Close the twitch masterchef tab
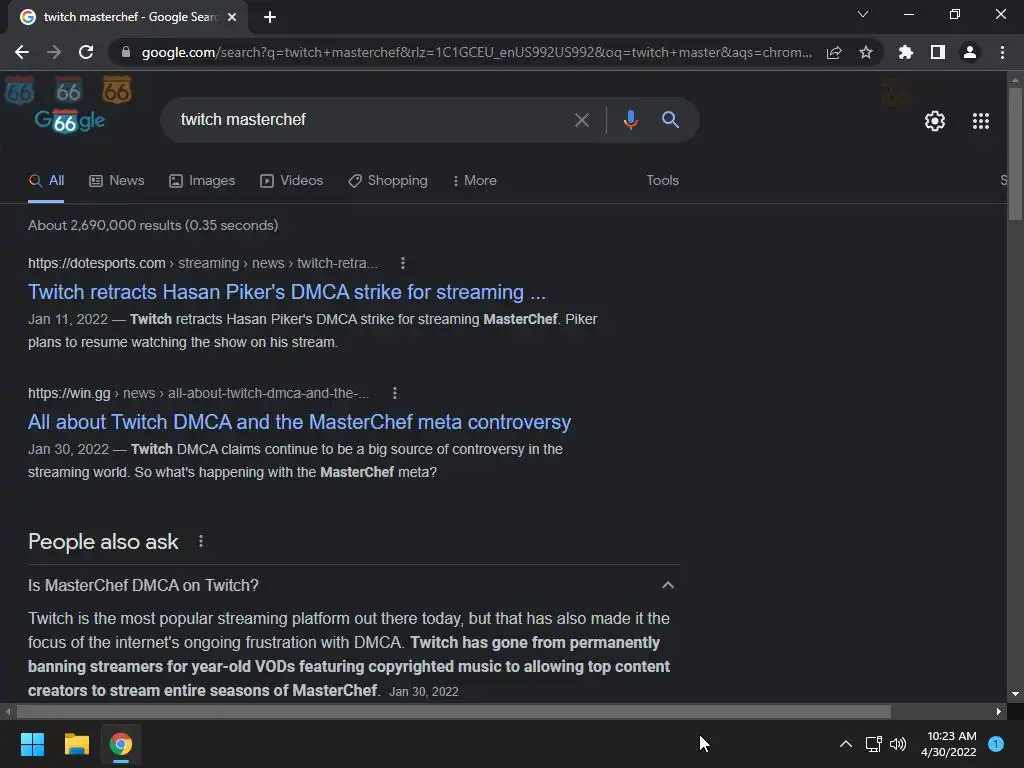This screenshot has width=1024, height=768. pos(232,17)
